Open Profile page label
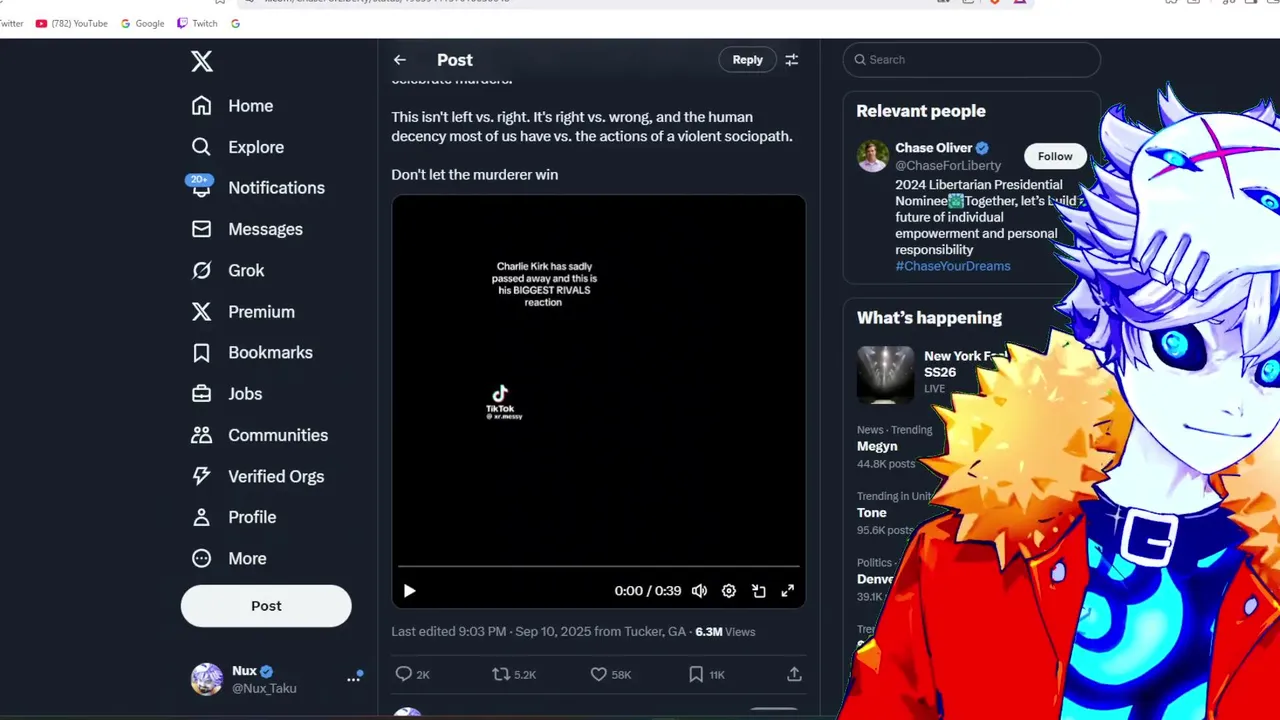This screenshot has width=1280, height=720. [252, 517]
